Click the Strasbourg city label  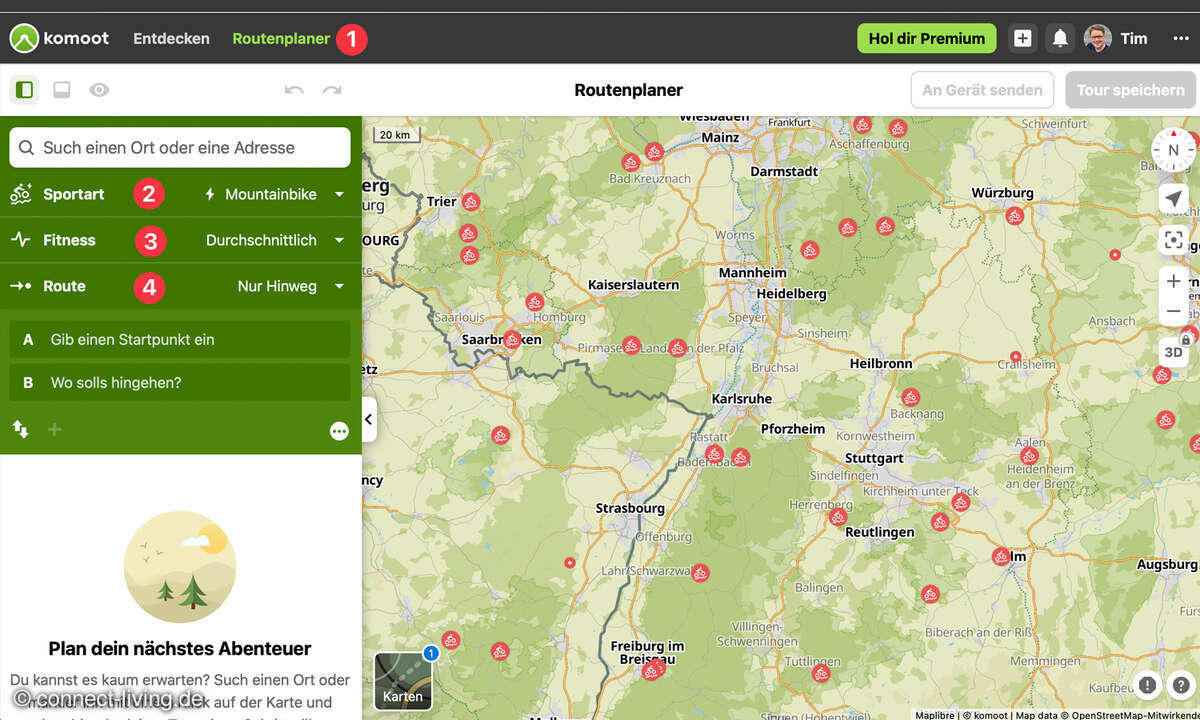click(x=630, y=508)
